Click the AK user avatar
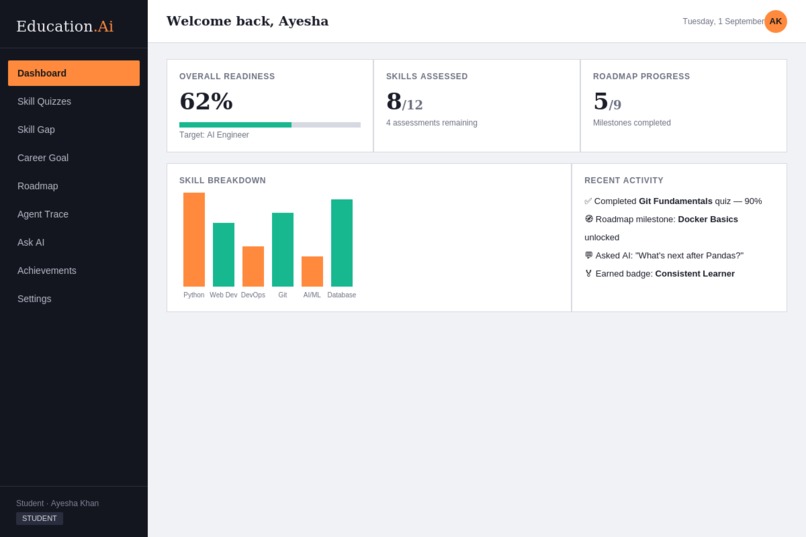 [x=775, y=21]
